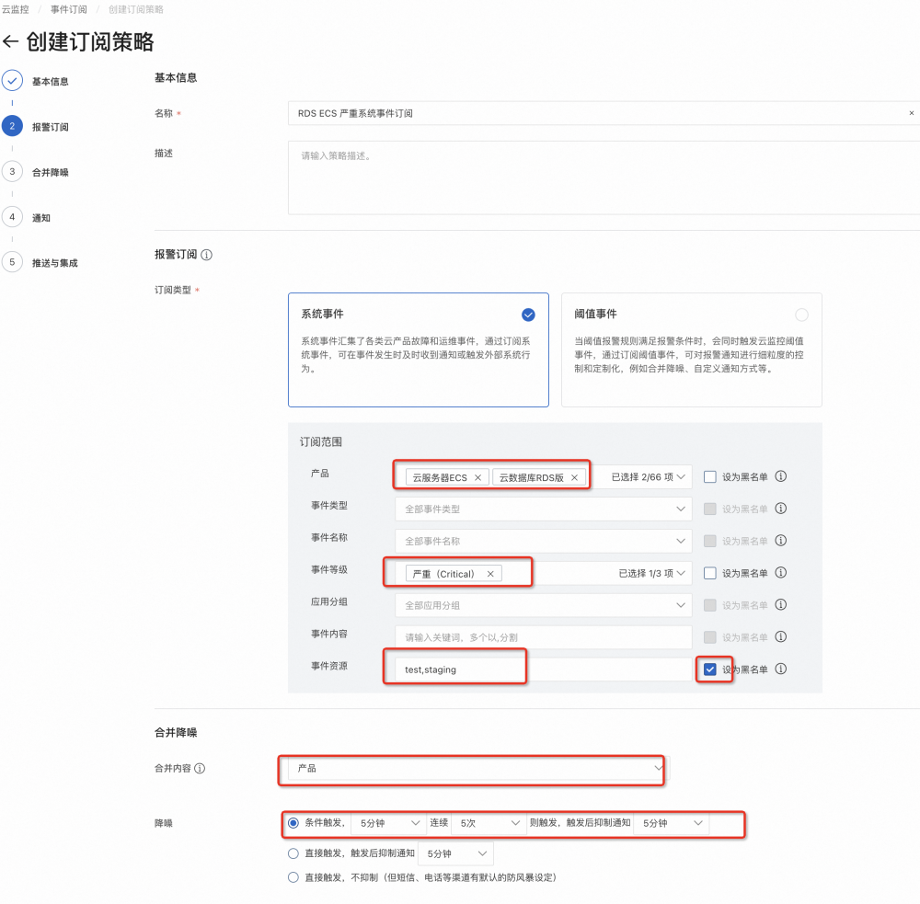This screenshot has width=920, height=904.
Task: Select 直接触发，不抑制 radio option
Action: click(x=293, y=877)
